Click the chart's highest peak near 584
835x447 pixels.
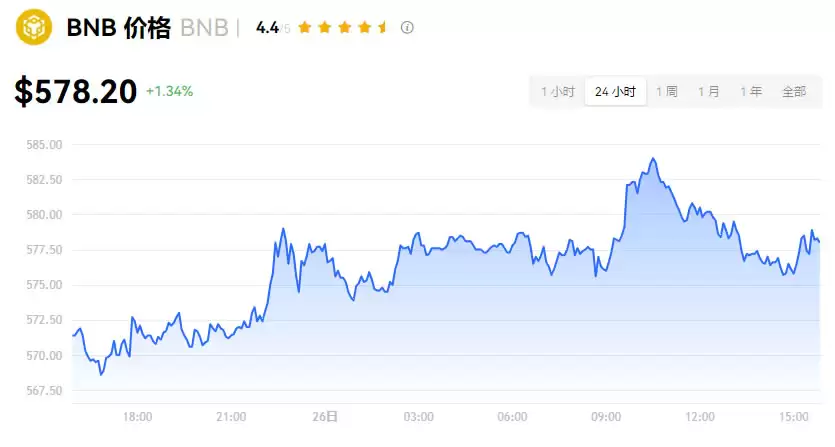point(653,159)
